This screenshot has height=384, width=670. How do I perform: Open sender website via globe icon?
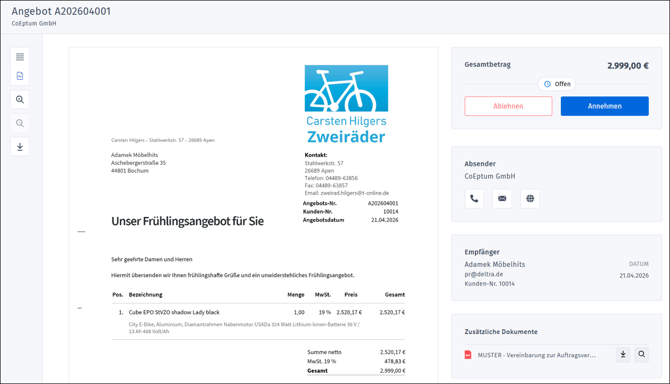pos(530,199)
